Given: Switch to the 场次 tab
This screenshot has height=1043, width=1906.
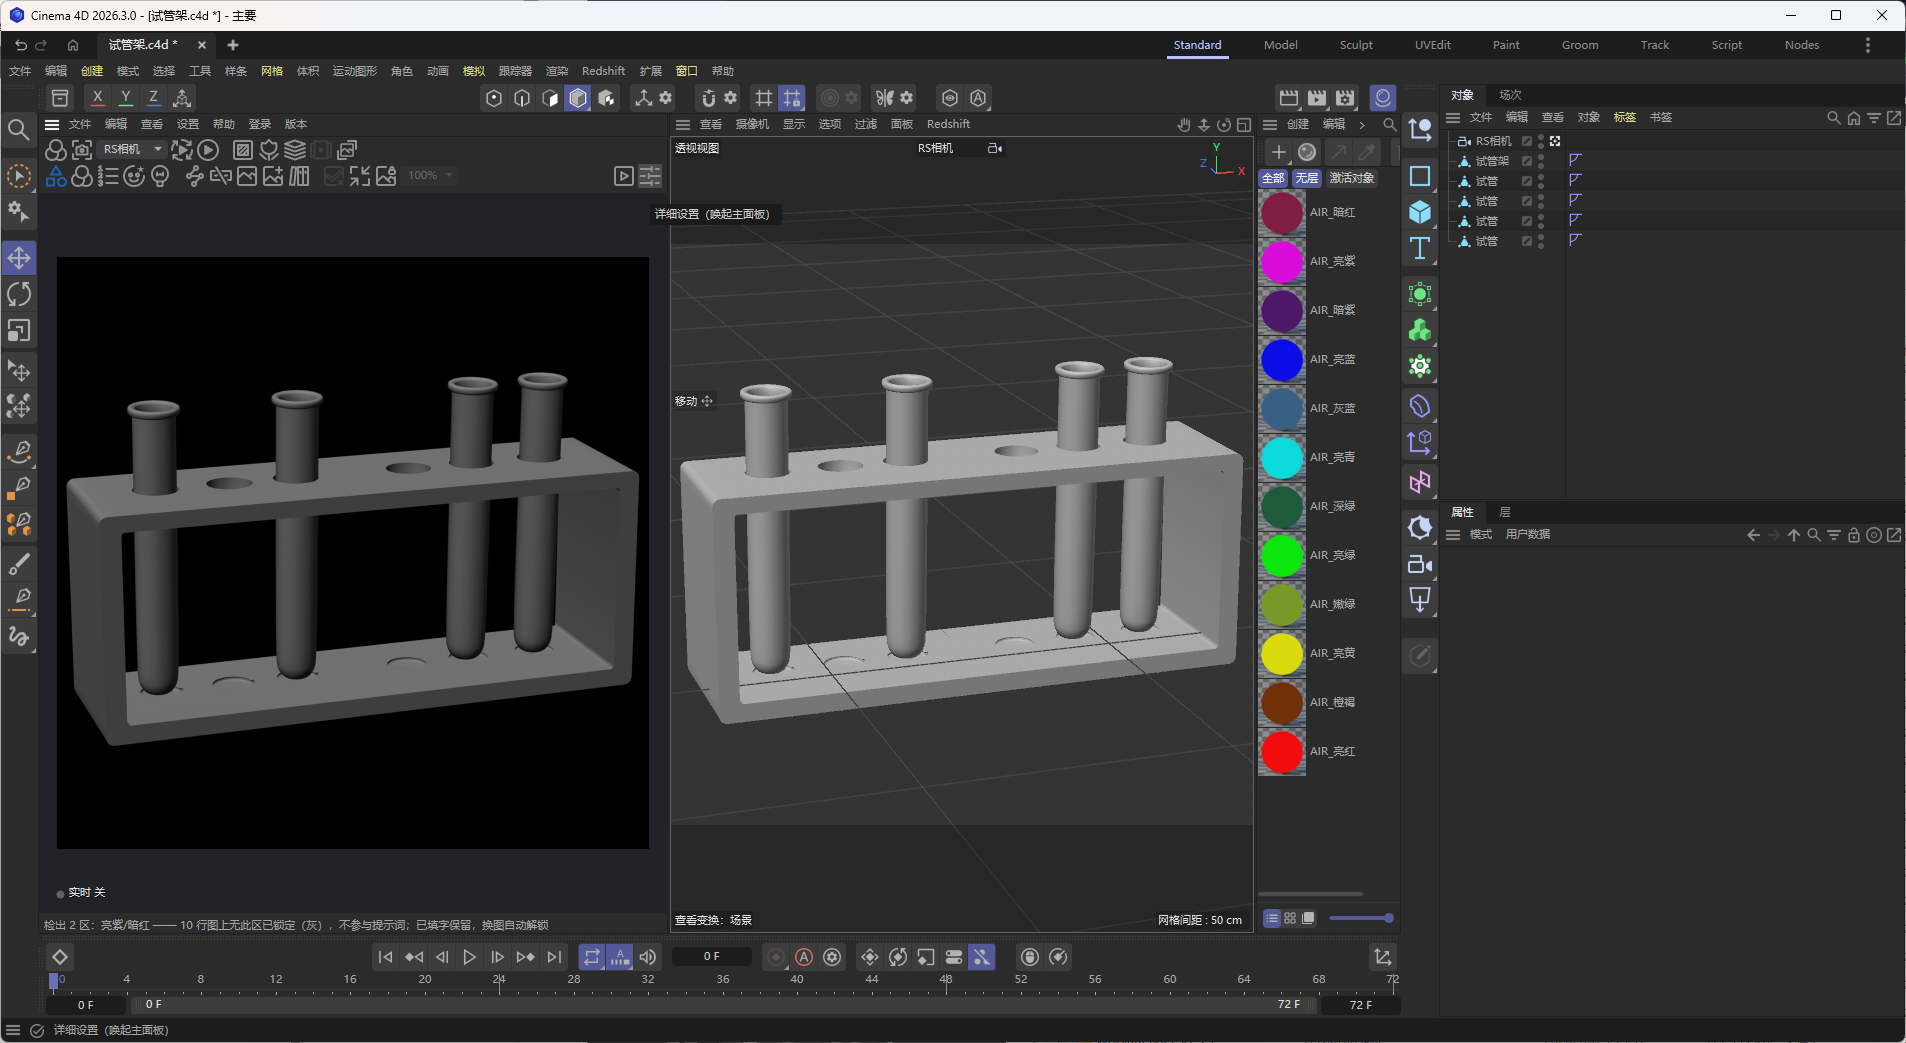Looking at the screenshot, I should [1510, 95].
